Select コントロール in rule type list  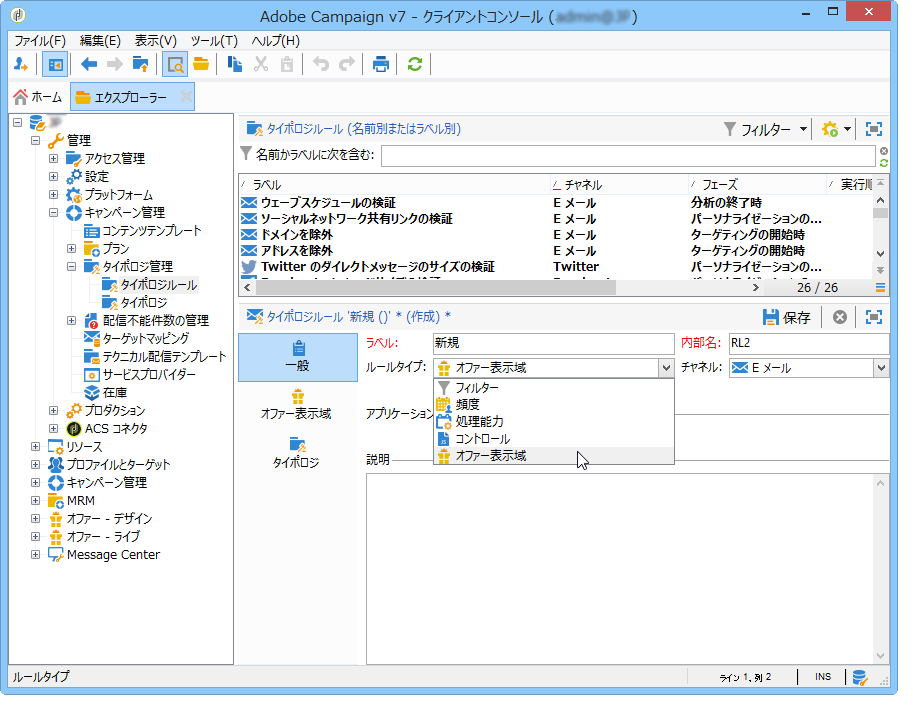(x=553, y=439)
